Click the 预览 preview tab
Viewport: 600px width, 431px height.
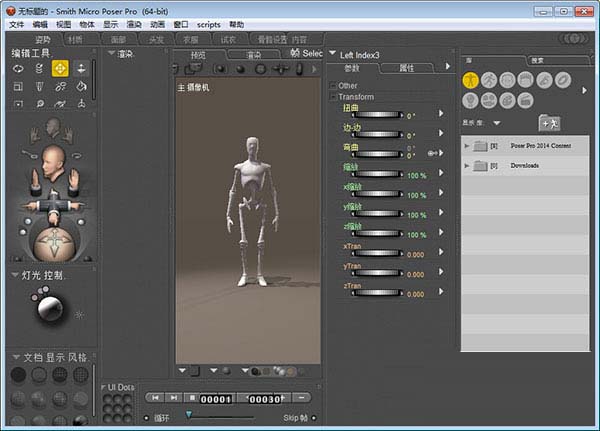197,55
